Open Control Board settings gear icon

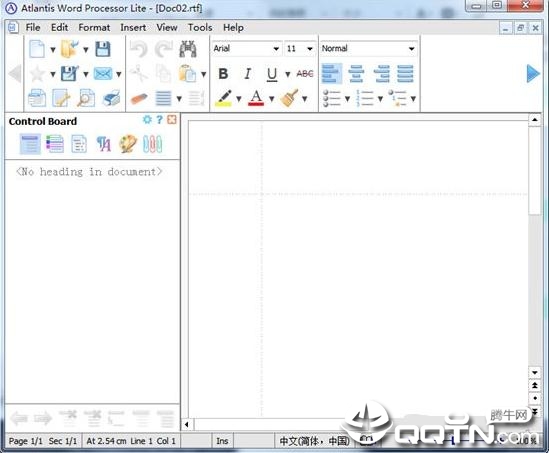(147, 120)
